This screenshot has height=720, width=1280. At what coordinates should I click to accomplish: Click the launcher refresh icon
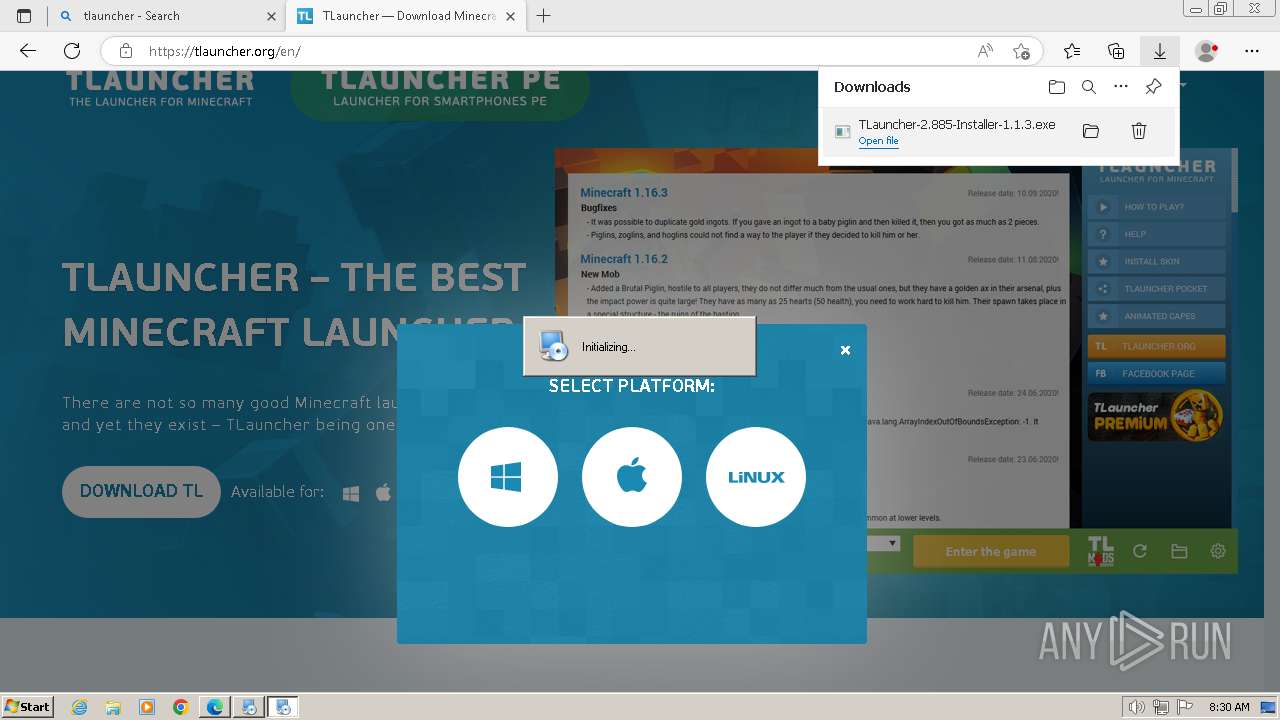click(x=1139, y=551)
